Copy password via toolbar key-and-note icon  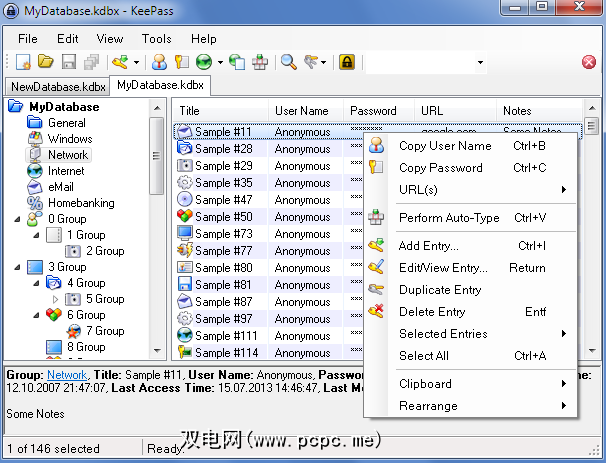[182, 62]
